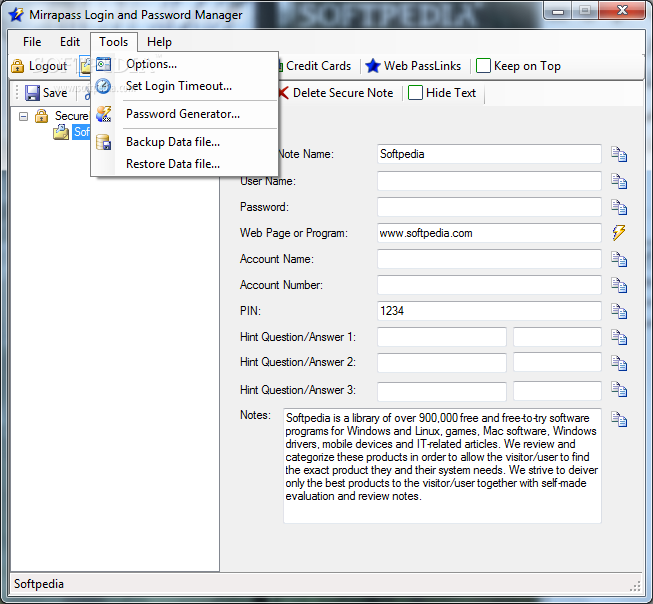
Task: Focus the Hint Question 3 field
Action: coord(442,392)
